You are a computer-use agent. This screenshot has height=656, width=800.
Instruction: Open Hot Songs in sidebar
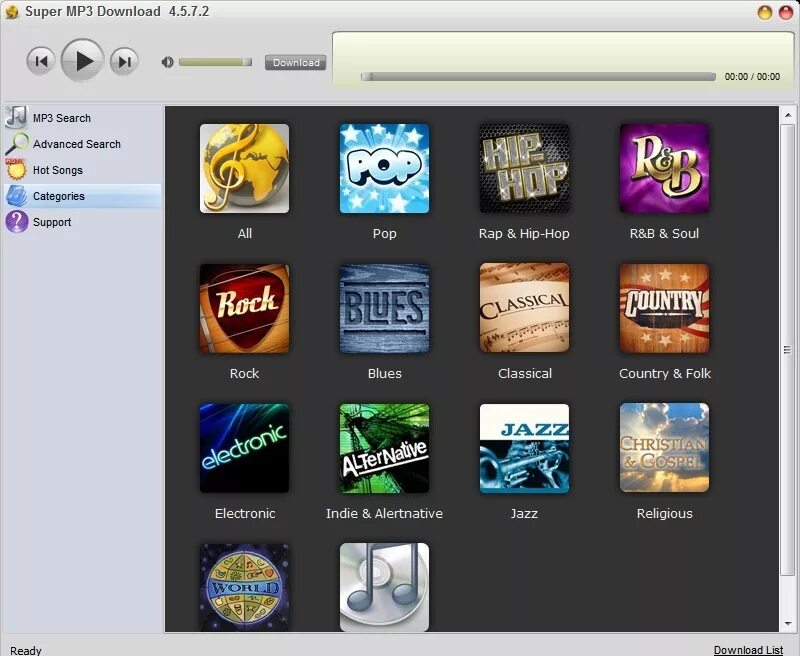pos(83,170)
